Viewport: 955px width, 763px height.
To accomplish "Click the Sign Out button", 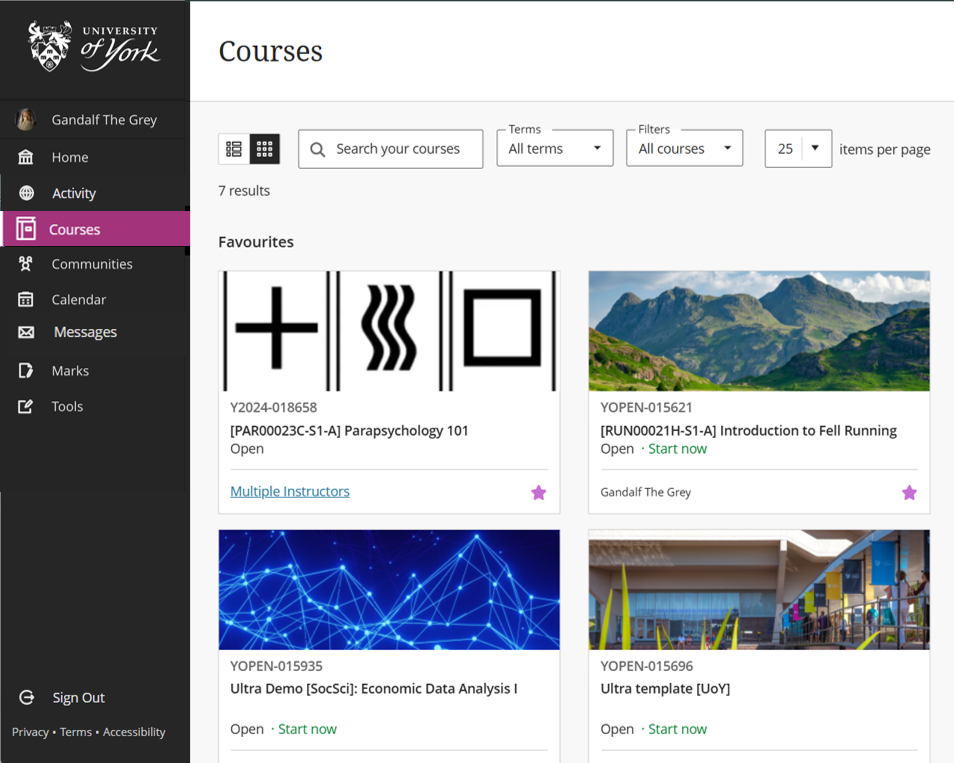I will pyautogui.click(x=78, y=698).
